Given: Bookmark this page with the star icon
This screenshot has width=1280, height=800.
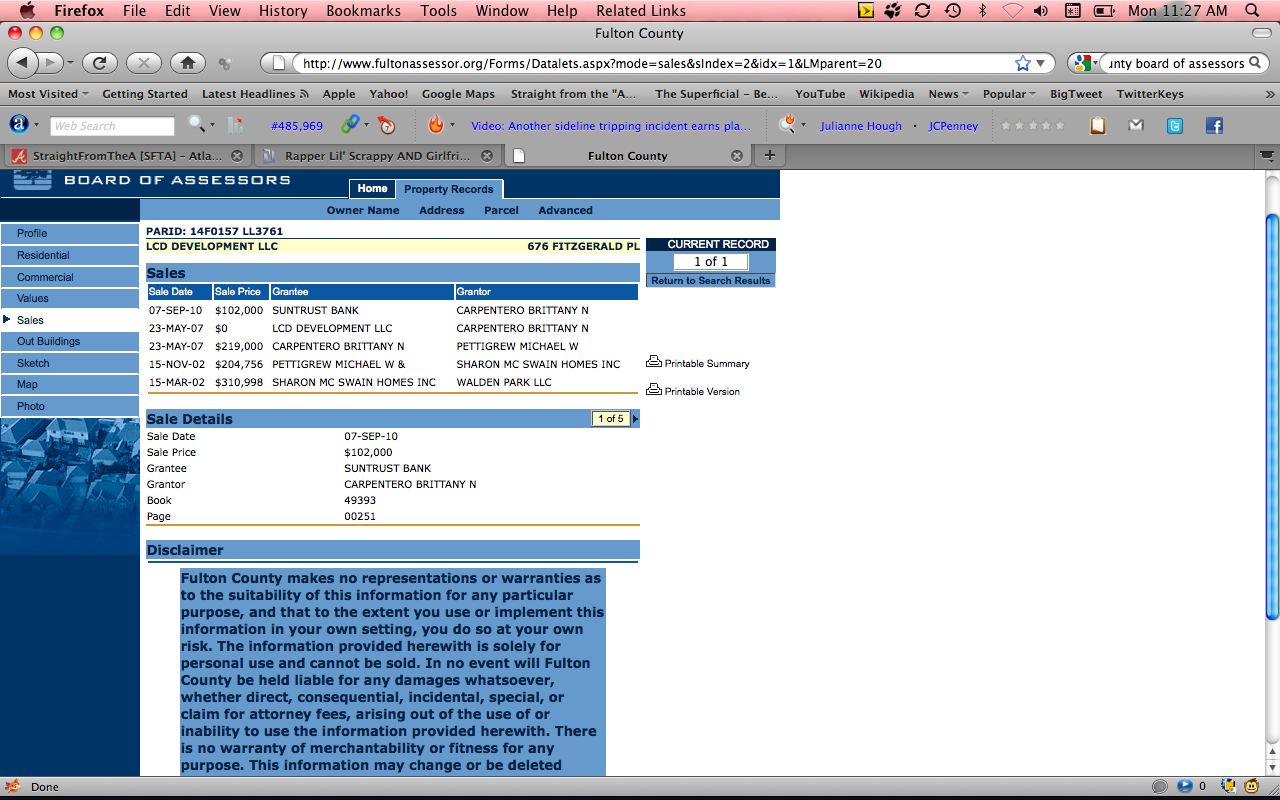Looking at the screenshot, I should (x=1022, y=63).
